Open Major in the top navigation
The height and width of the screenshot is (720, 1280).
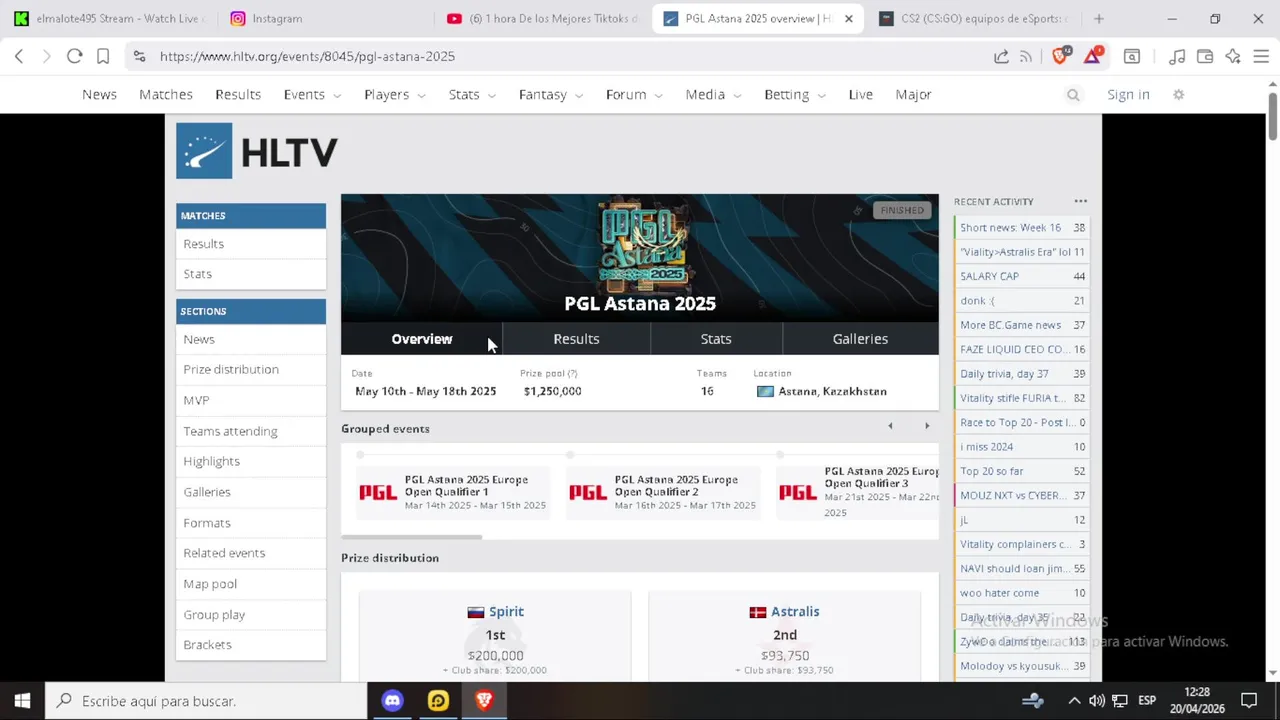coord(913,94)
